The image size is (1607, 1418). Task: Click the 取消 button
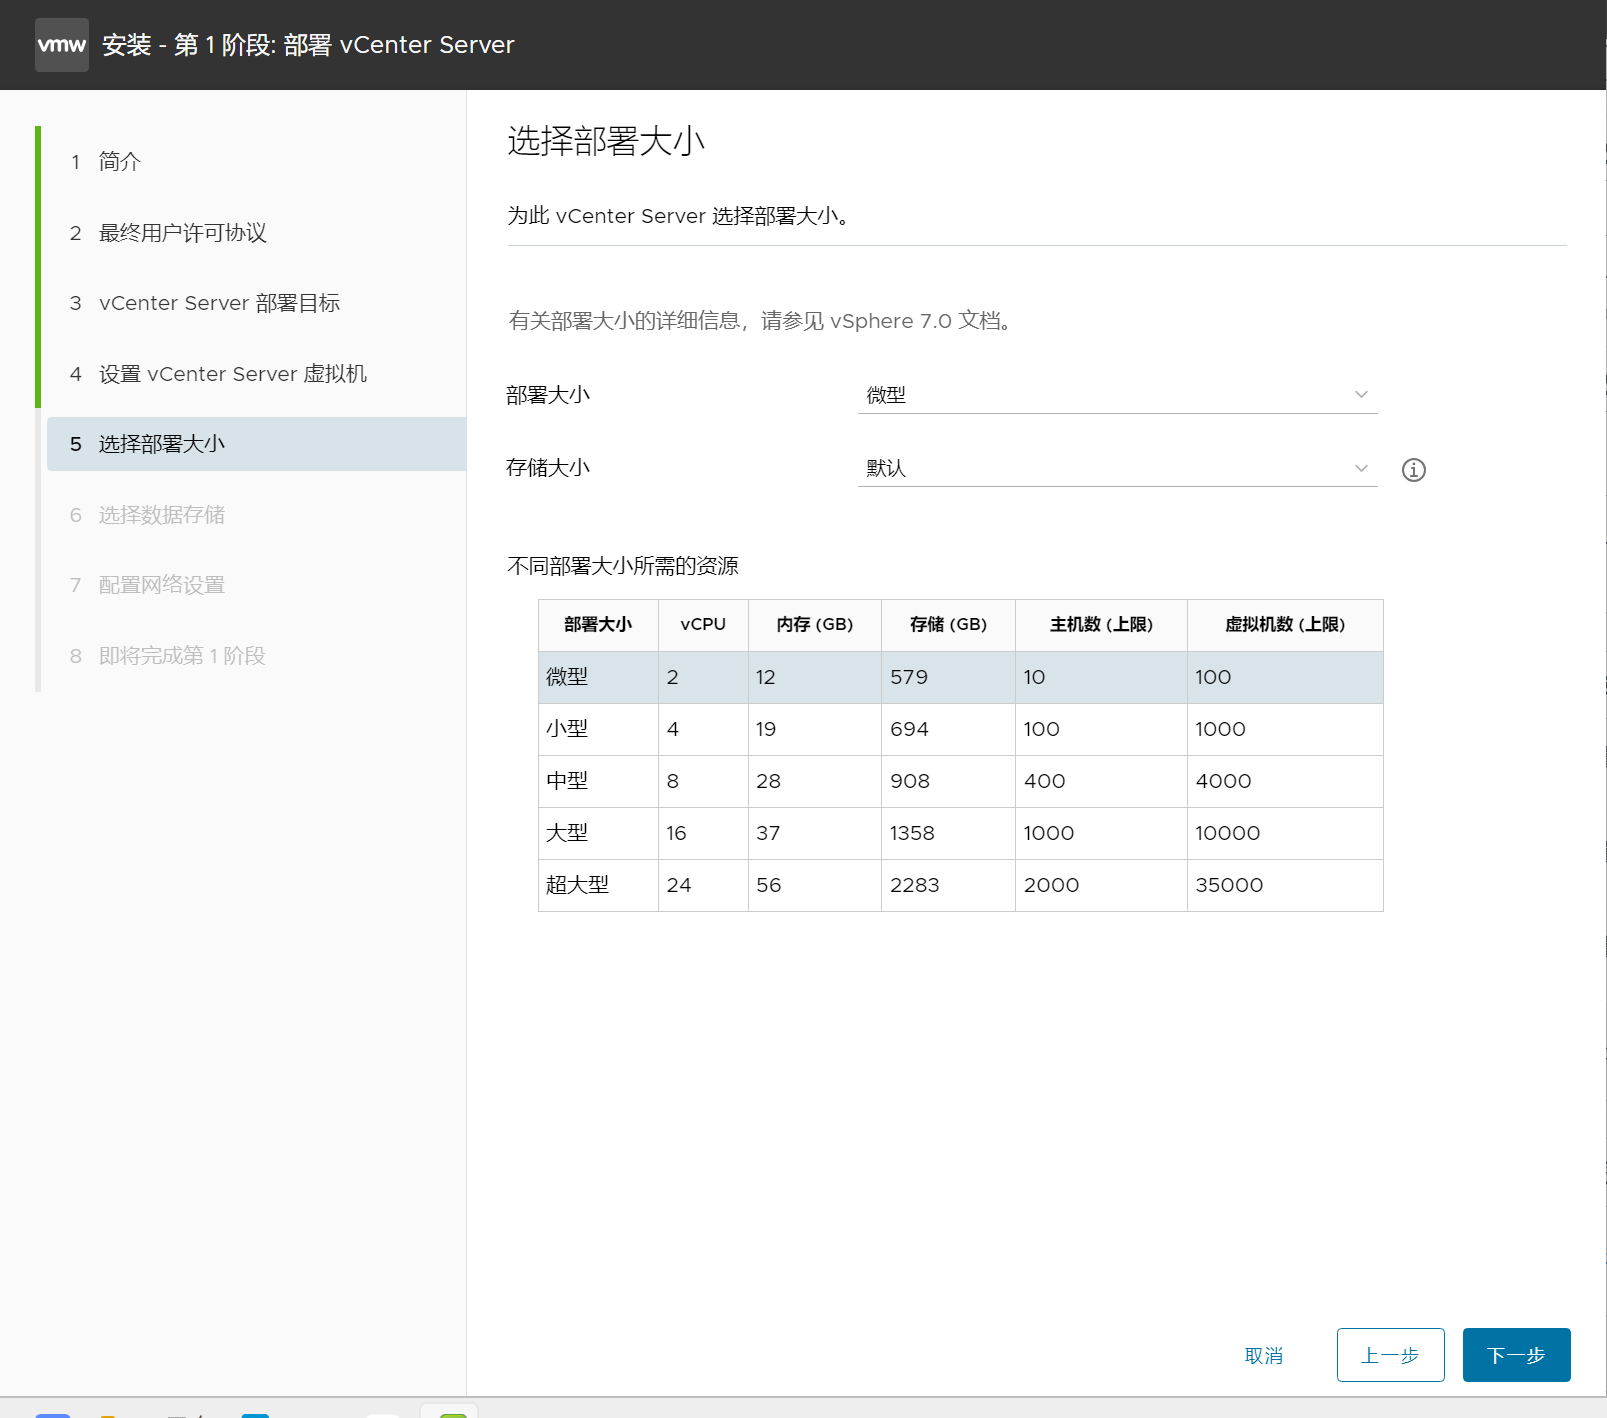[1264, 1356]
